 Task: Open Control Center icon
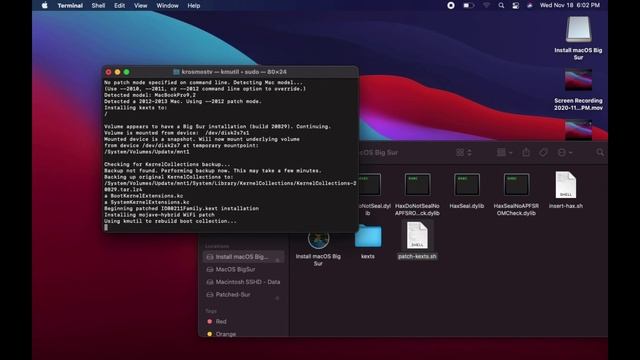[516, 5]
